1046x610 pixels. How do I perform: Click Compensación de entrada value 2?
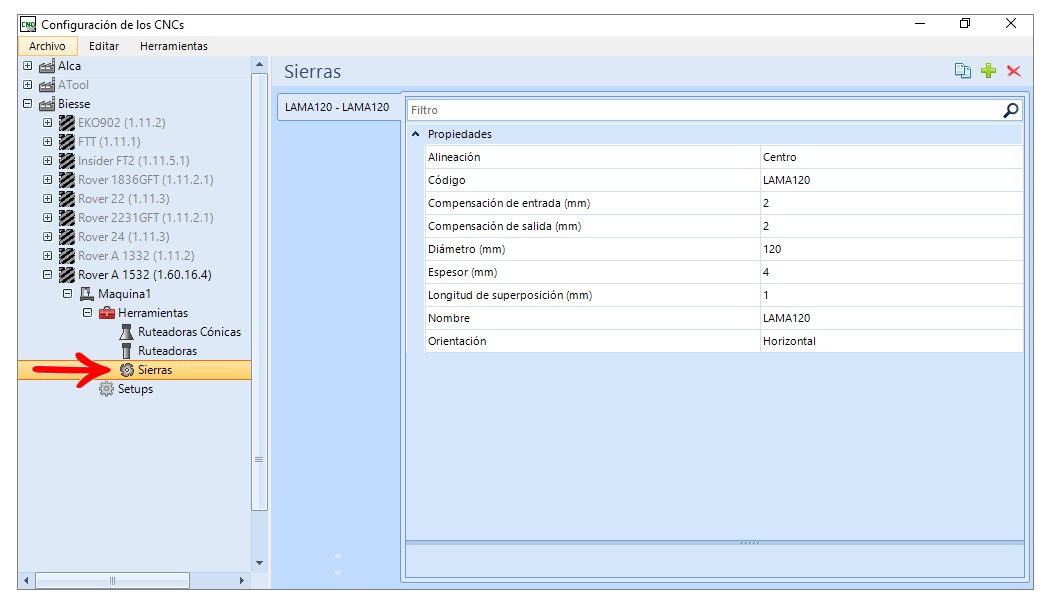891,204
